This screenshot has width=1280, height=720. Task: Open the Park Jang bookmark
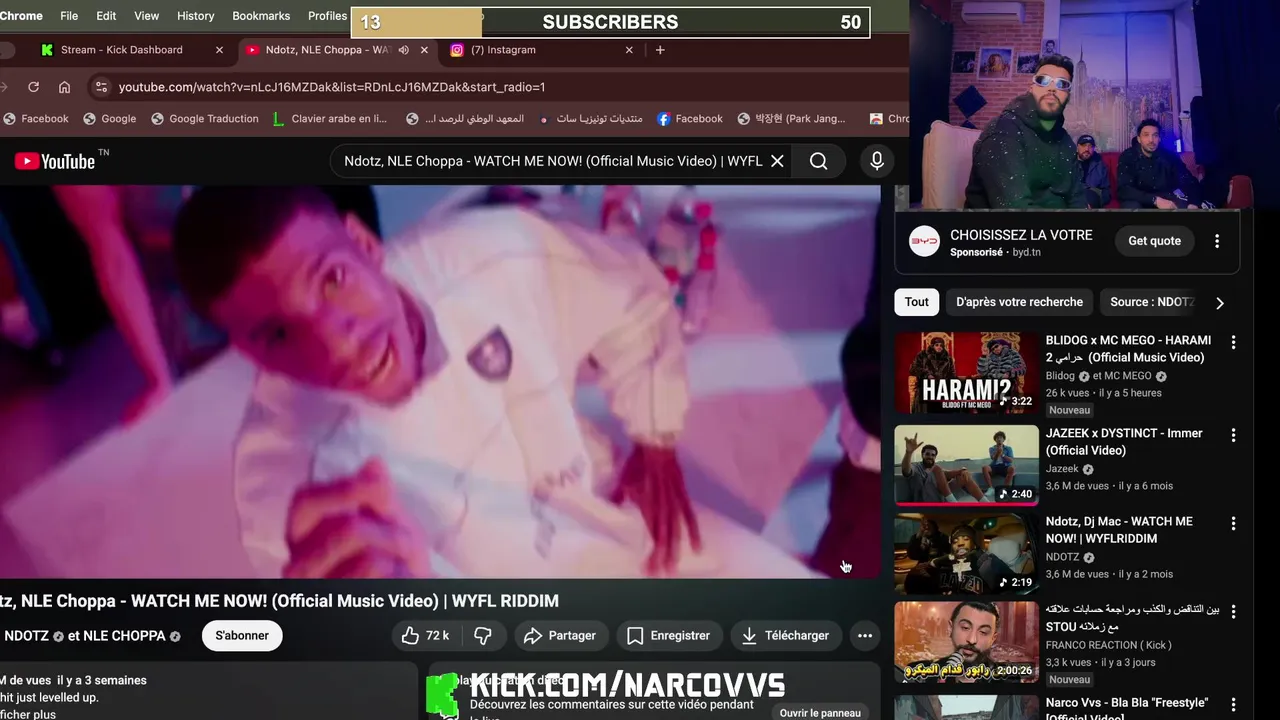[791, 119]
